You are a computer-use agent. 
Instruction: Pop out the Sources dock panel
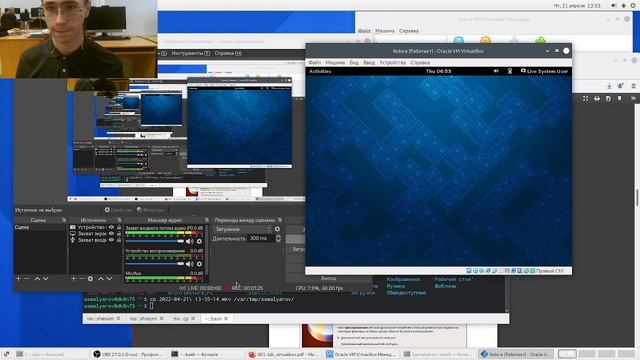[119, 220]
